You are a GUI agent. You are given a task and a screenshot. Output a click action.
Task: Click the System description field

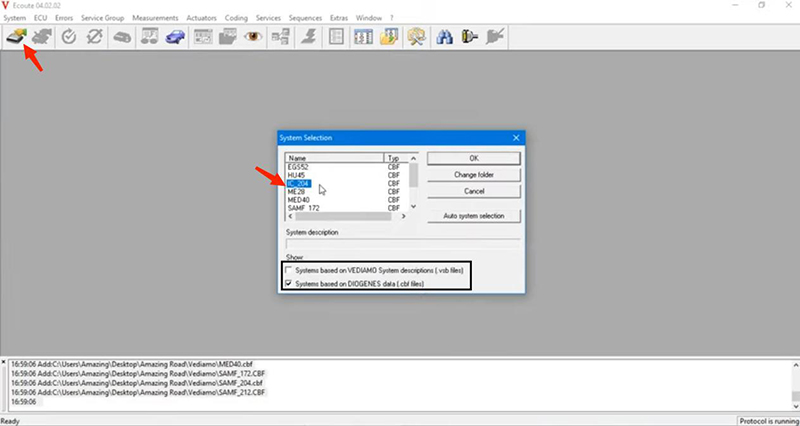(403, 243)
